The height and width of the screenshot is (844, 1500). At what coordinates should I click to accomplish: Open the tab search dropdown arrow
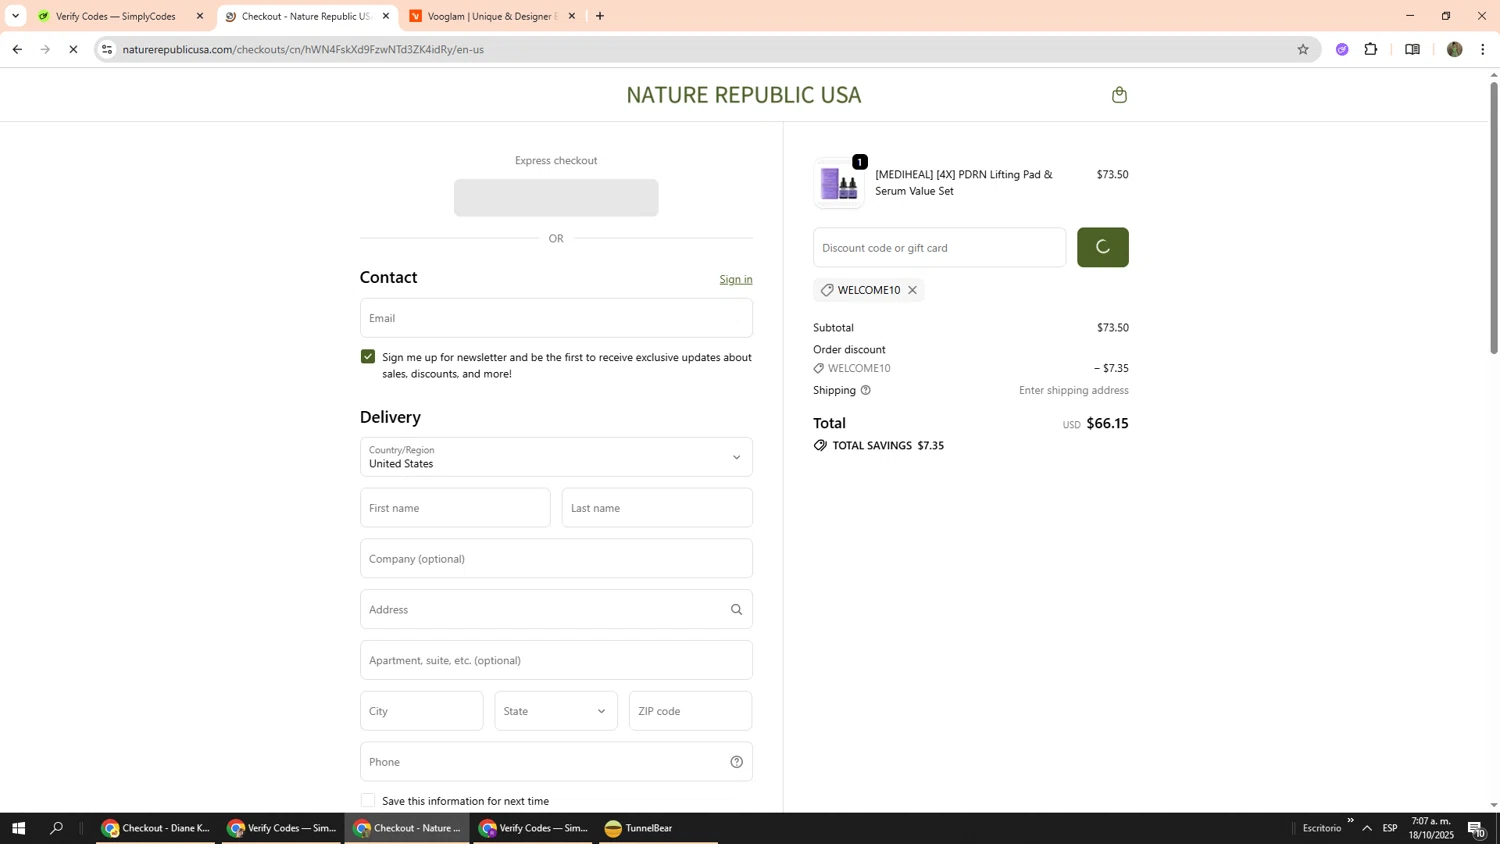(x=15, y=16)
